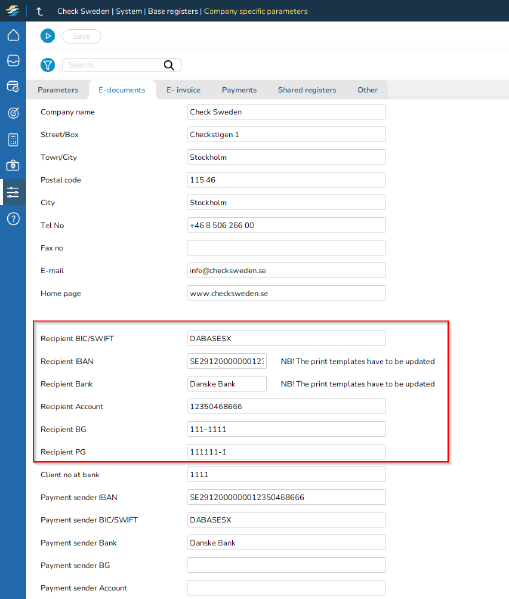Edit the Recipient BIC/SWIFT field
509x599 pixels.
[x=286, y=338]
